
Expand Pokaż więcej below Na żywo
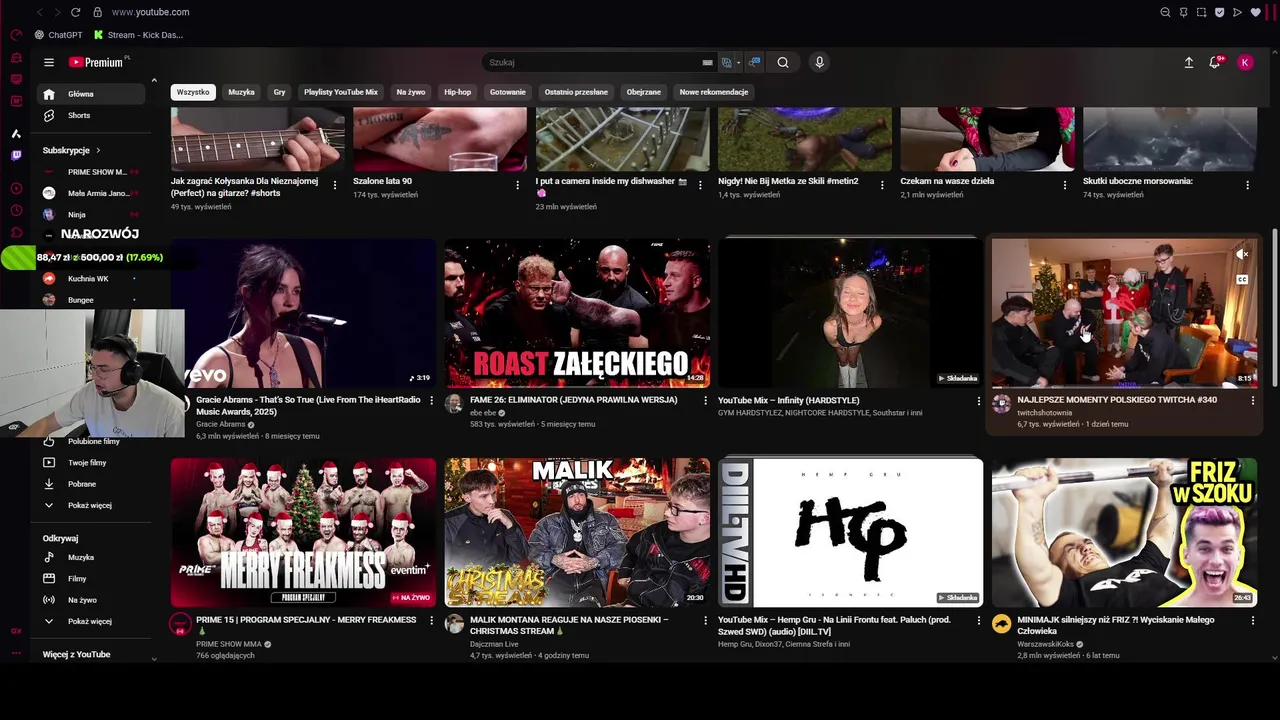[93, 622]
